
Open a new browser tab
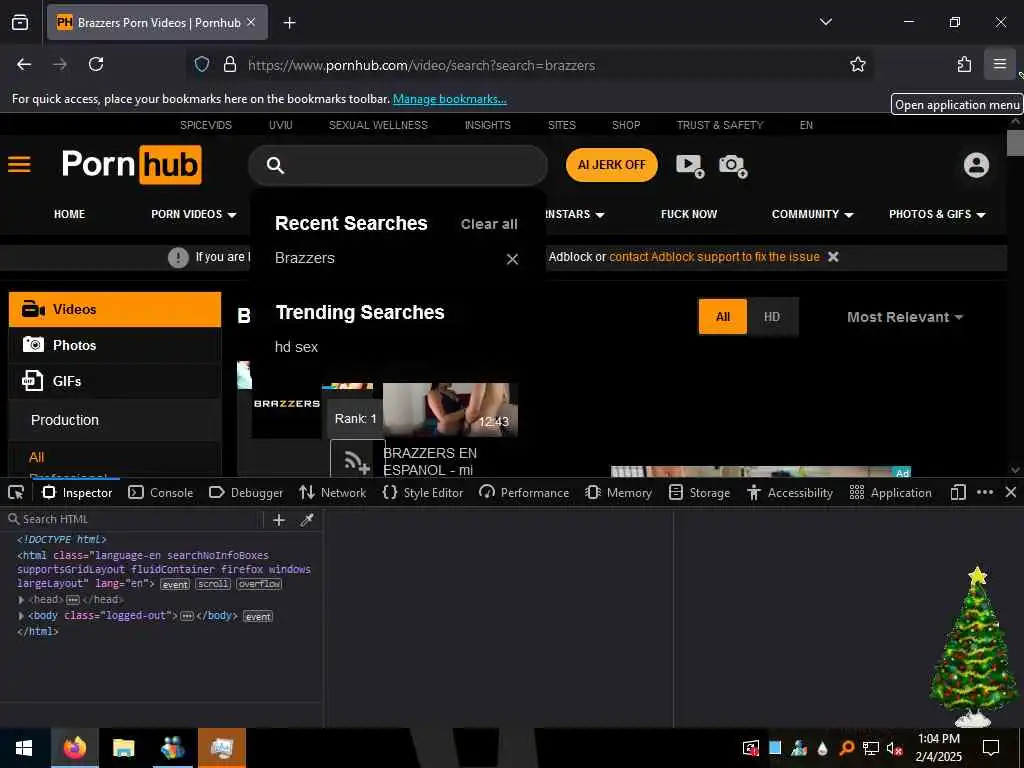point(289,23)
